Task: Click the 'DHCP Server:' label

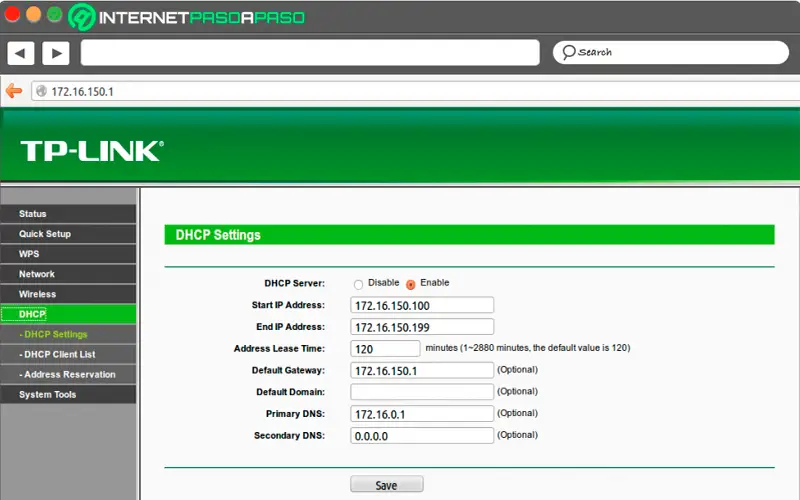Action: [x=294, y=283]
